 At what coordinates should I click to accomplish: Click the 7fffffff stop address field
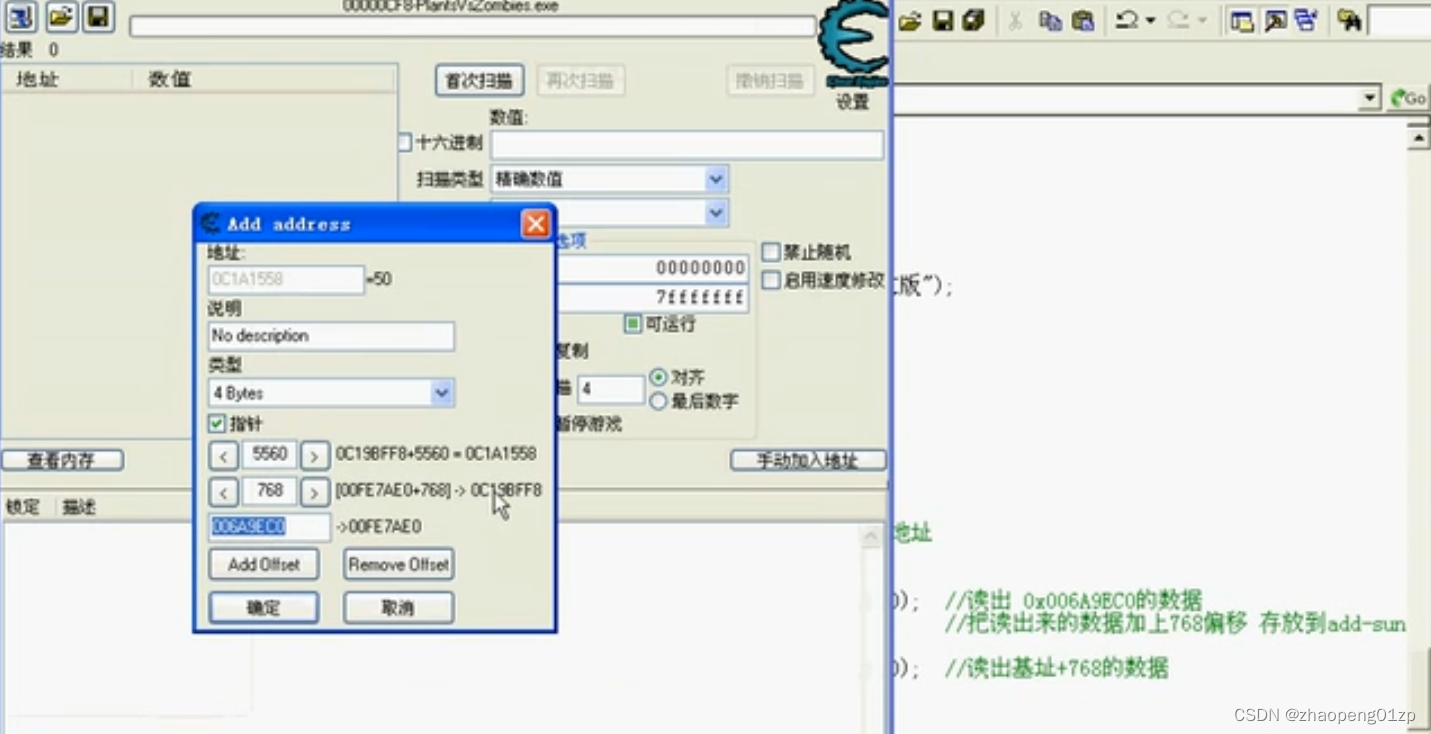652,298
